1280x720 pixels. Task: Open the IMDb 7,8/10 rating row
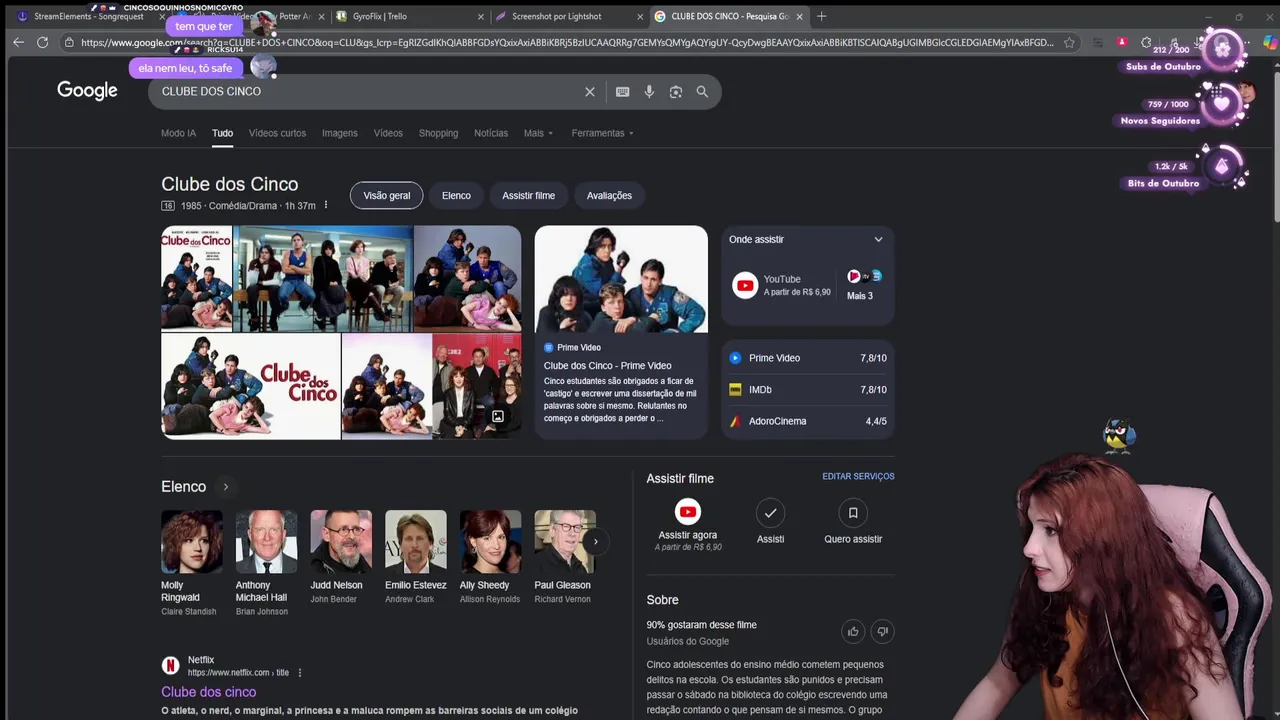pyautogui.click(x=808, y=390)
